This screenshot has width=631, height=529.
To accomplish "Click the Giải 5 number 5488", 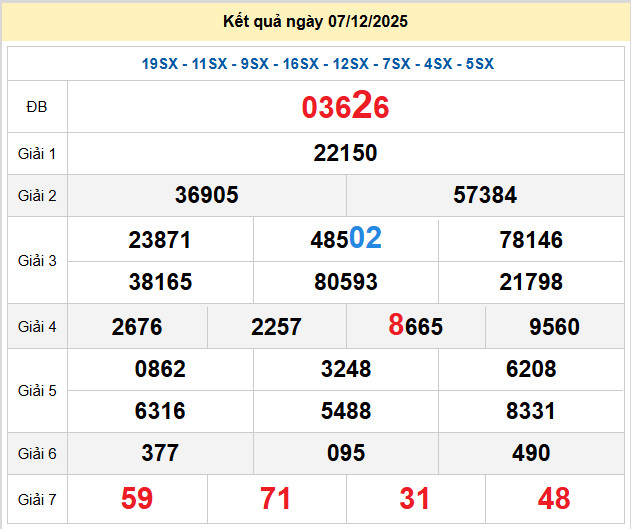I will click(346, 411).
